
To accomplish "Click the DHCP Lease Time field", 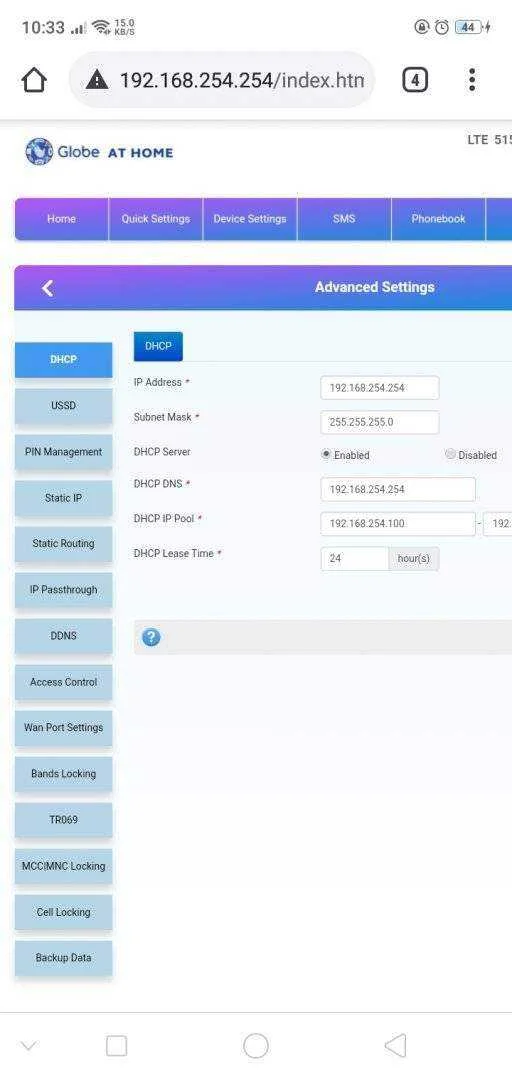I will coord(355,559).
